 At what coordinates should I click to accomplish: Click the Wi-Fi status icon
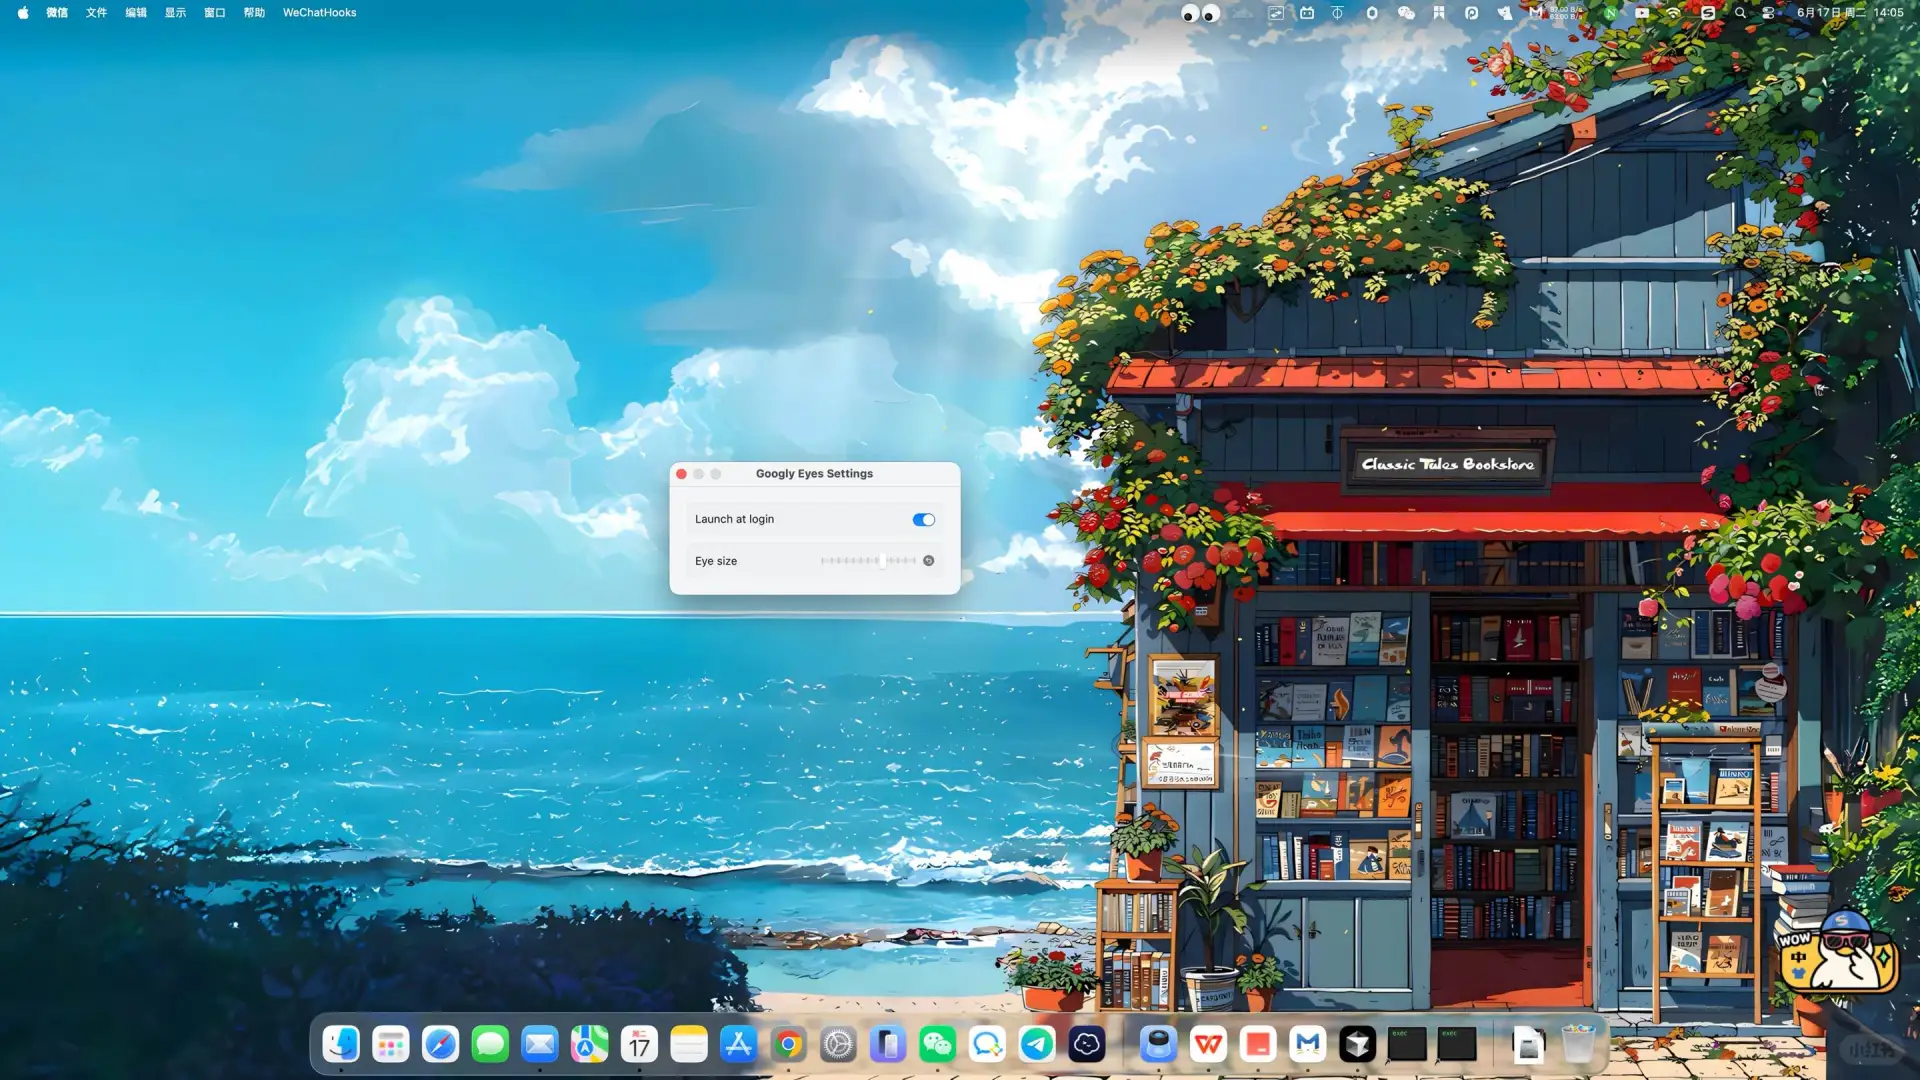[1673, 13]
